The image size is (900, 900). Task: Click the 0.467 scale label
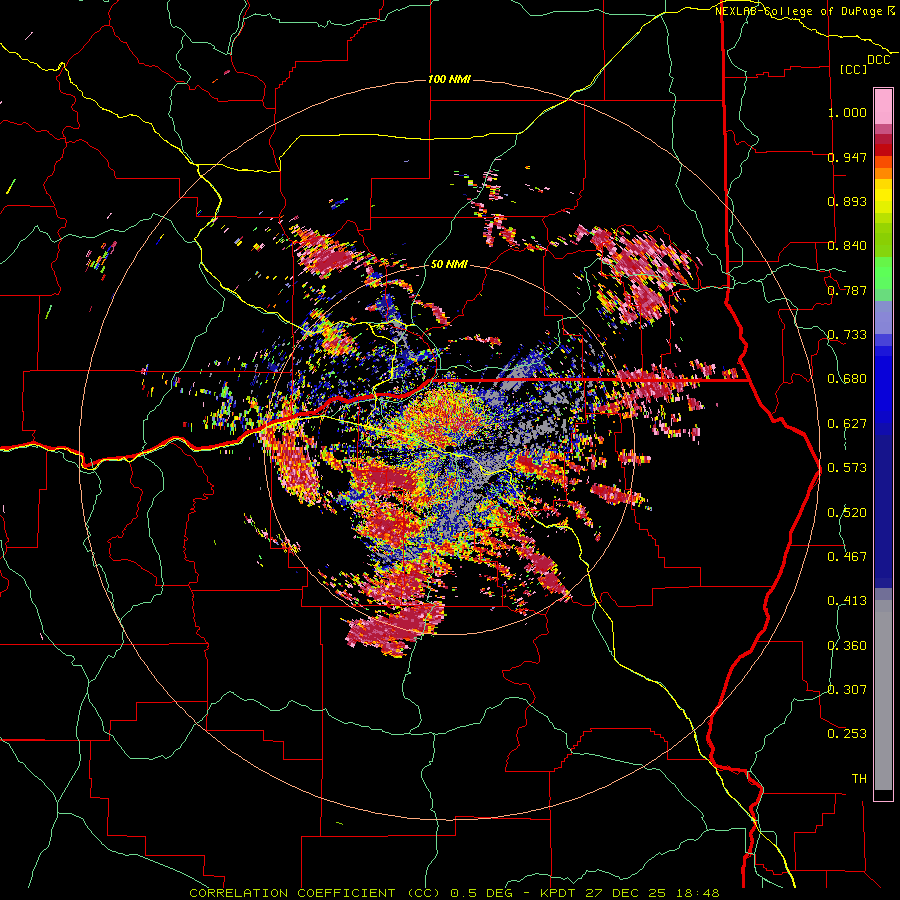click(x=847, y=556)
